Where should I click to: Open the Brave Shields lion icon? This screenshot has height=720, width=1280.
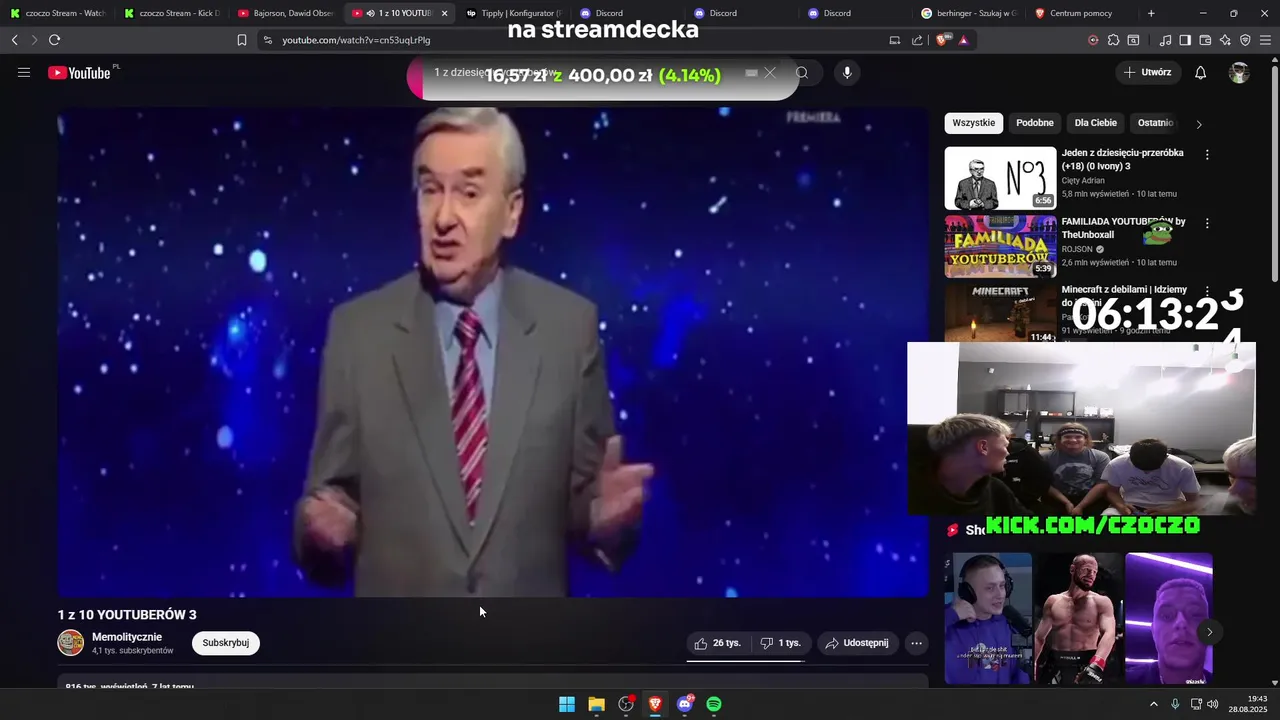[x=944, y=40]
